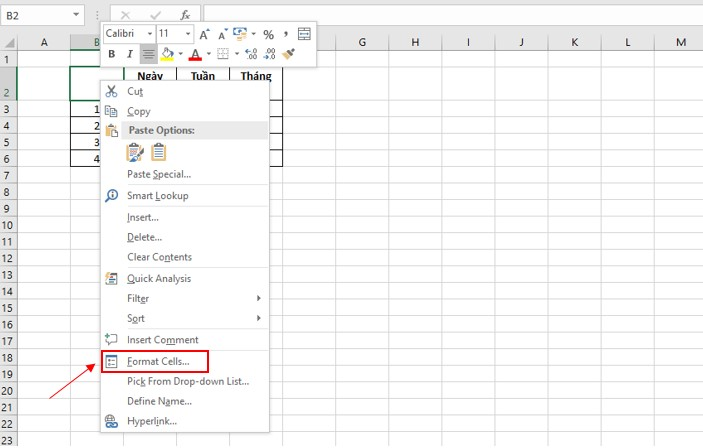Select Smart Lookup menu entry
The width and height of the screenshot is (703, 448).
point(185,196)
